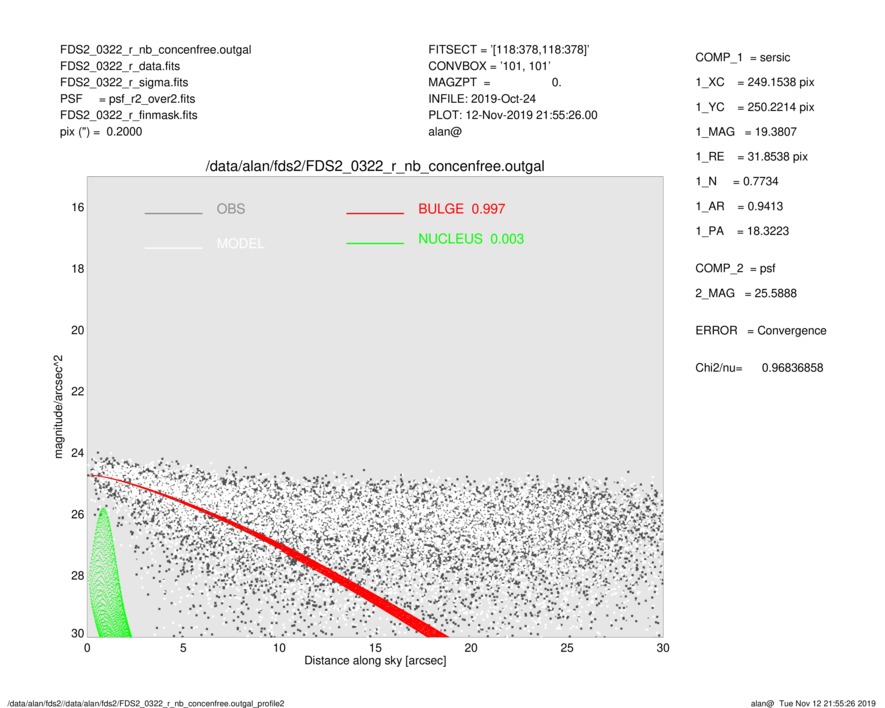The width and height of the screenshot is (885, 708).
Task: Click the gray OBS legend line
Action: (x=173, y=213)
